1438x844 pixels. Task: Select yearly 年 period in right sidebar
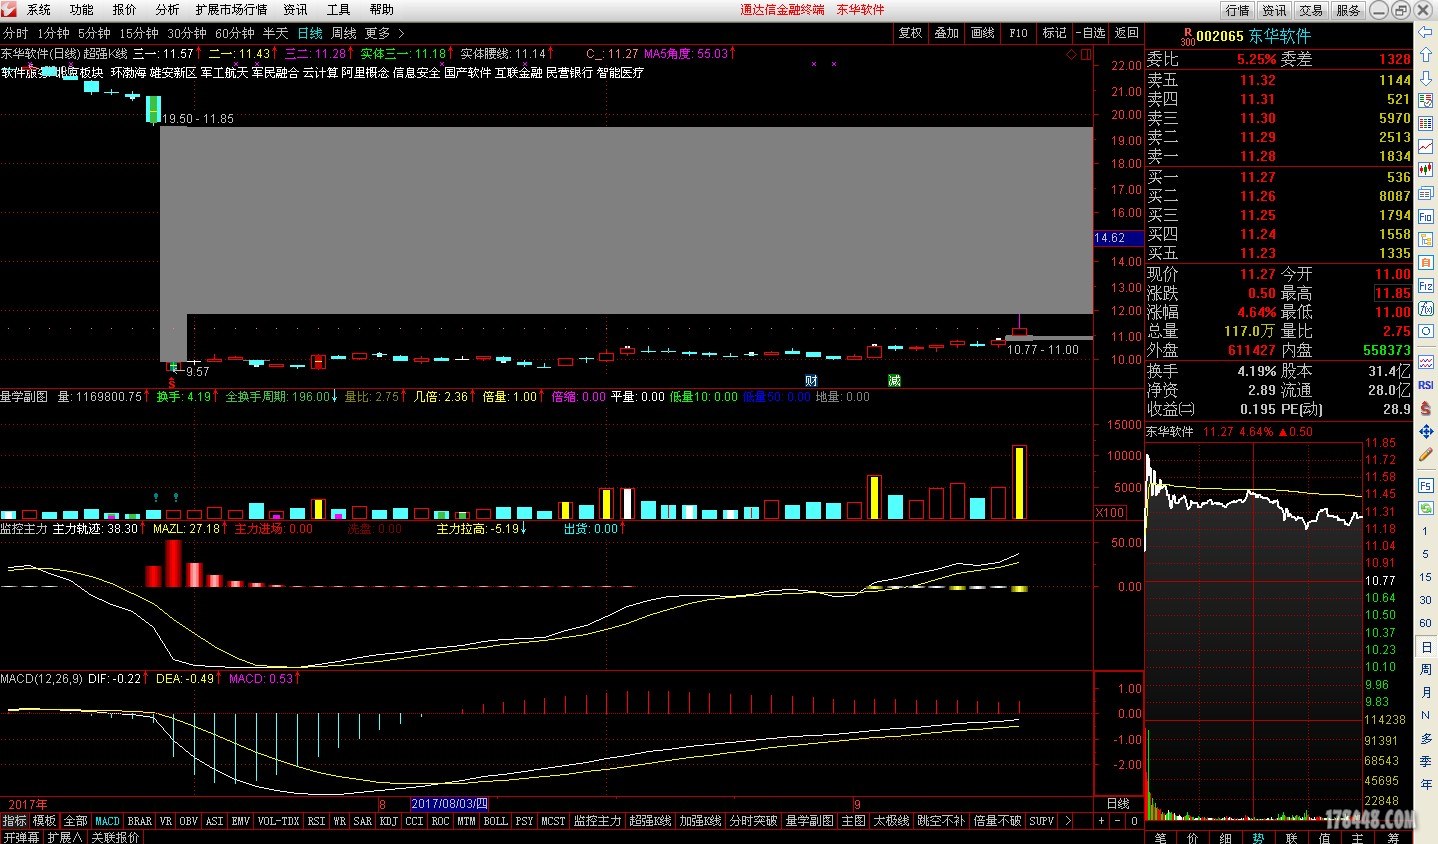1426,784
